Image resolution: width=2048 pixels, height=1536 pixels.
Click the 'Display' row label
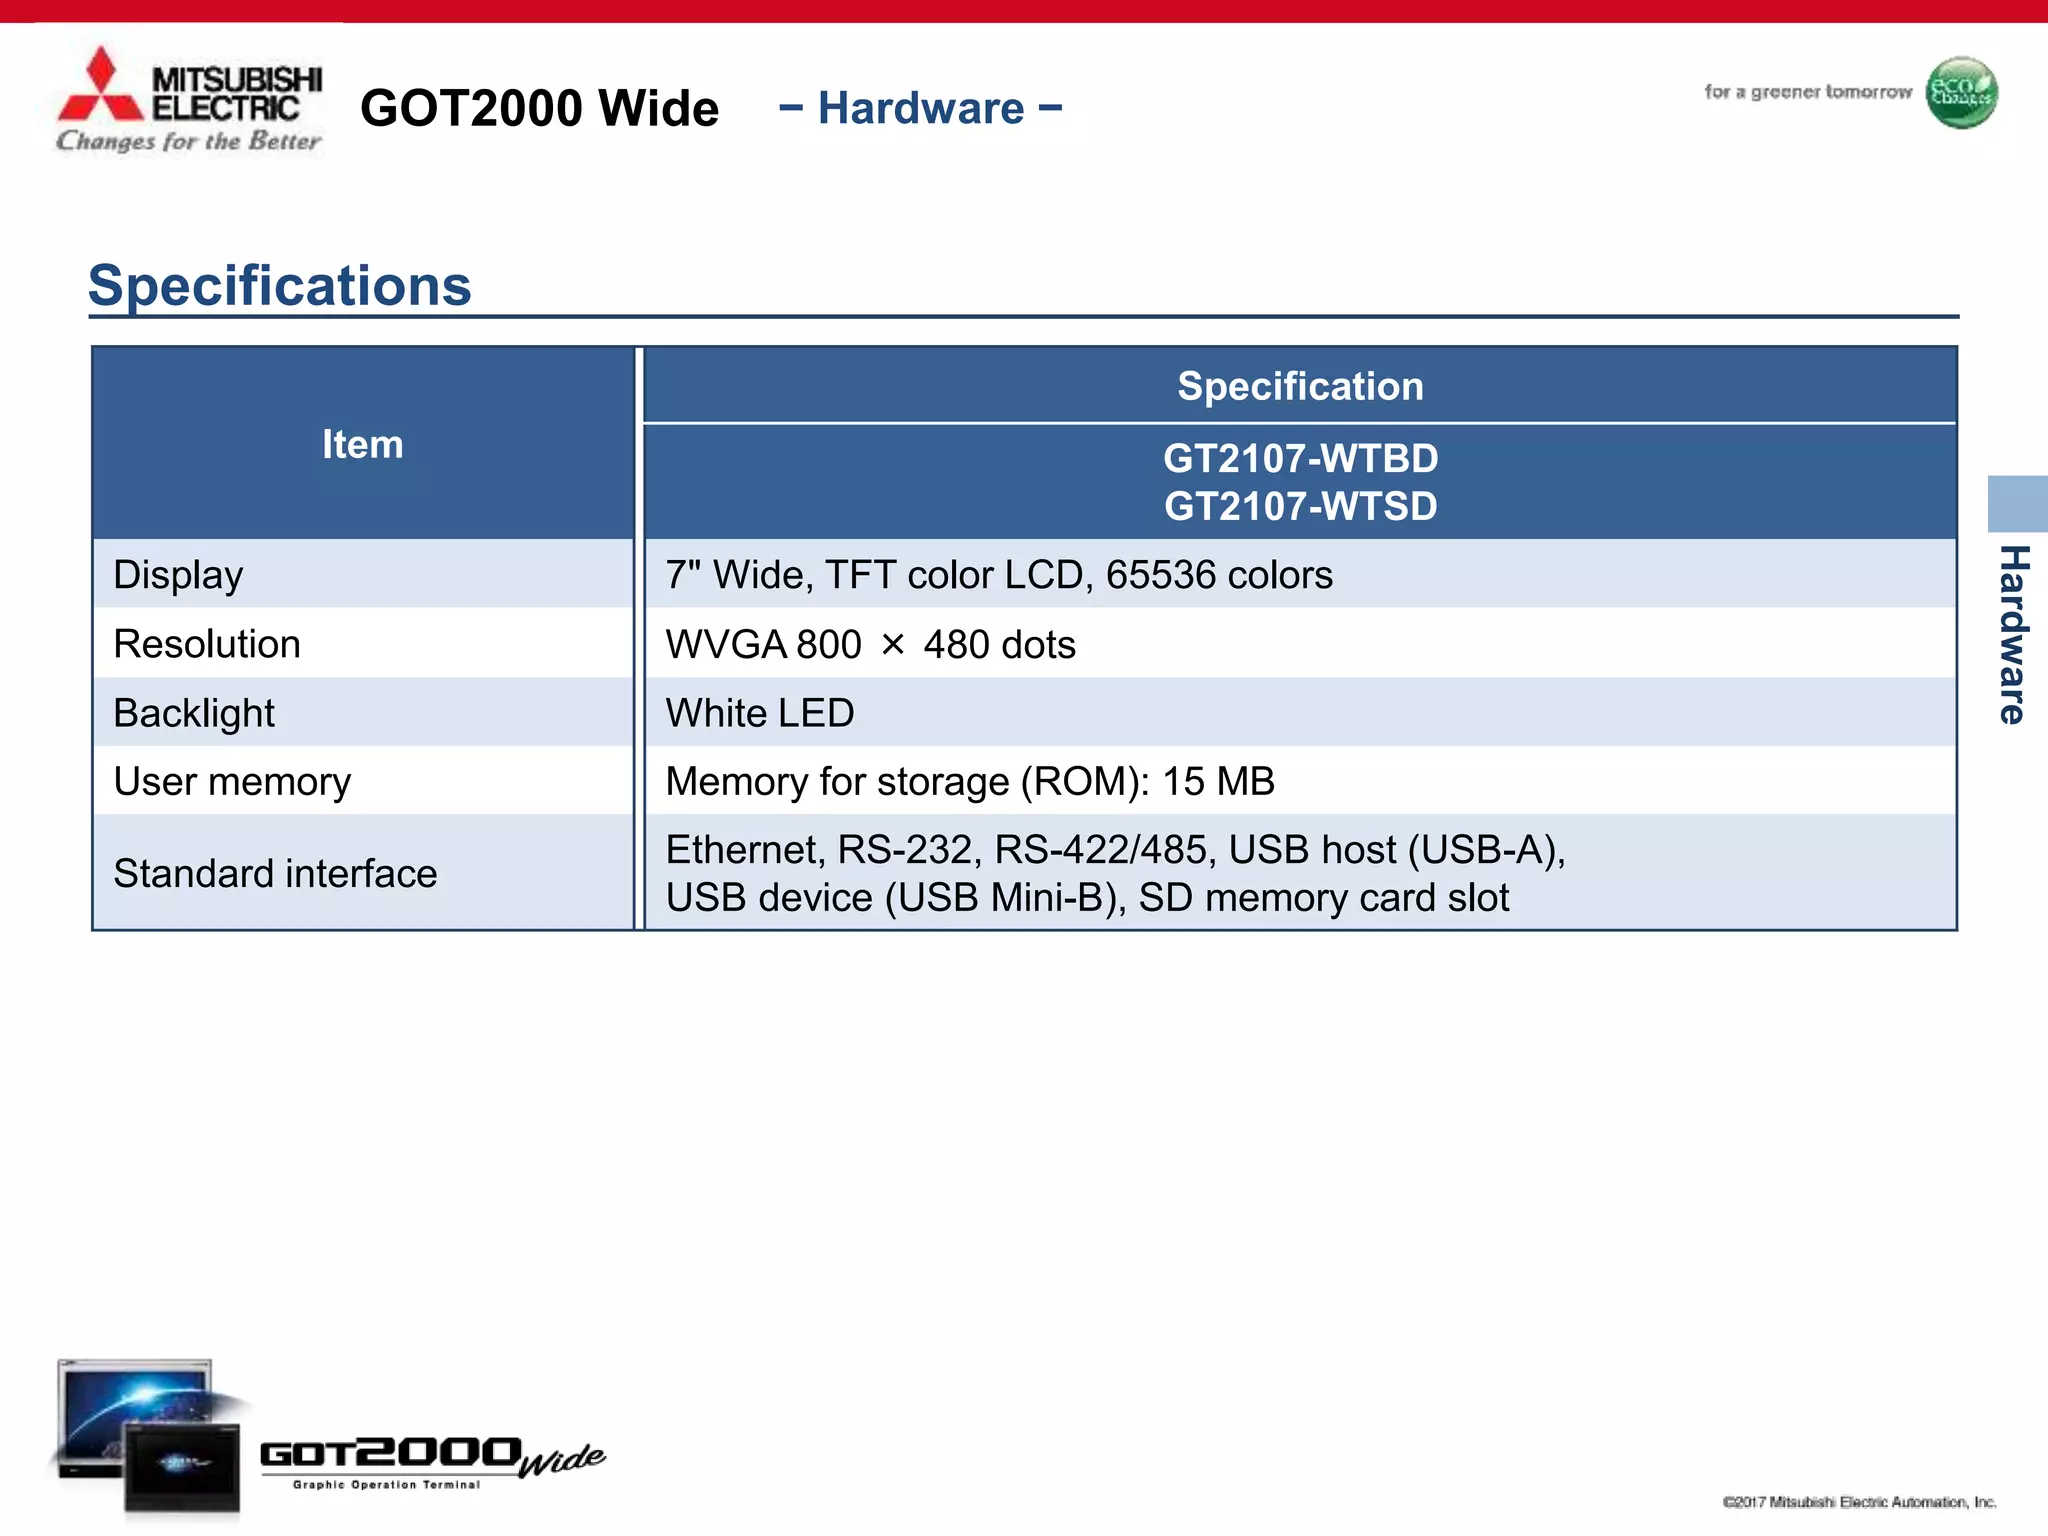coord(178,575)
